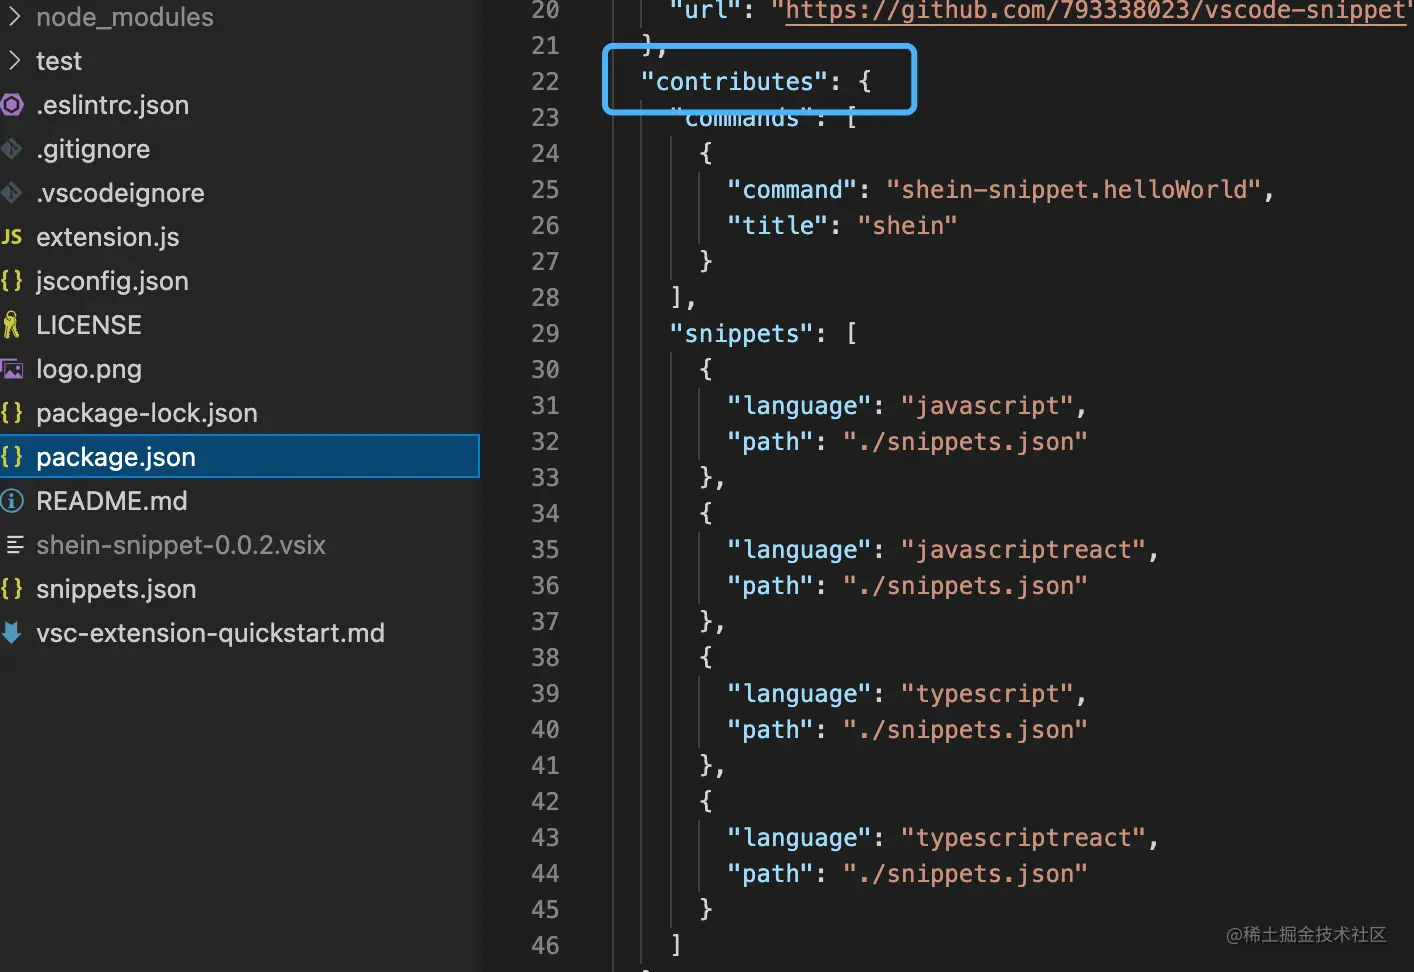The image size is (1414, 972).
Task: Click the braces icon beside package-lock.json
Action: [12, 412]
